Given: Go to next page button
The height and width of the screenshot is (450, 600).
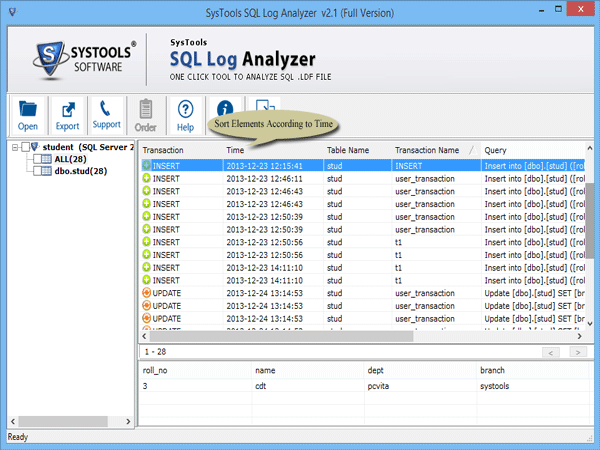Looking at the screenshot, I should (578, 352).
